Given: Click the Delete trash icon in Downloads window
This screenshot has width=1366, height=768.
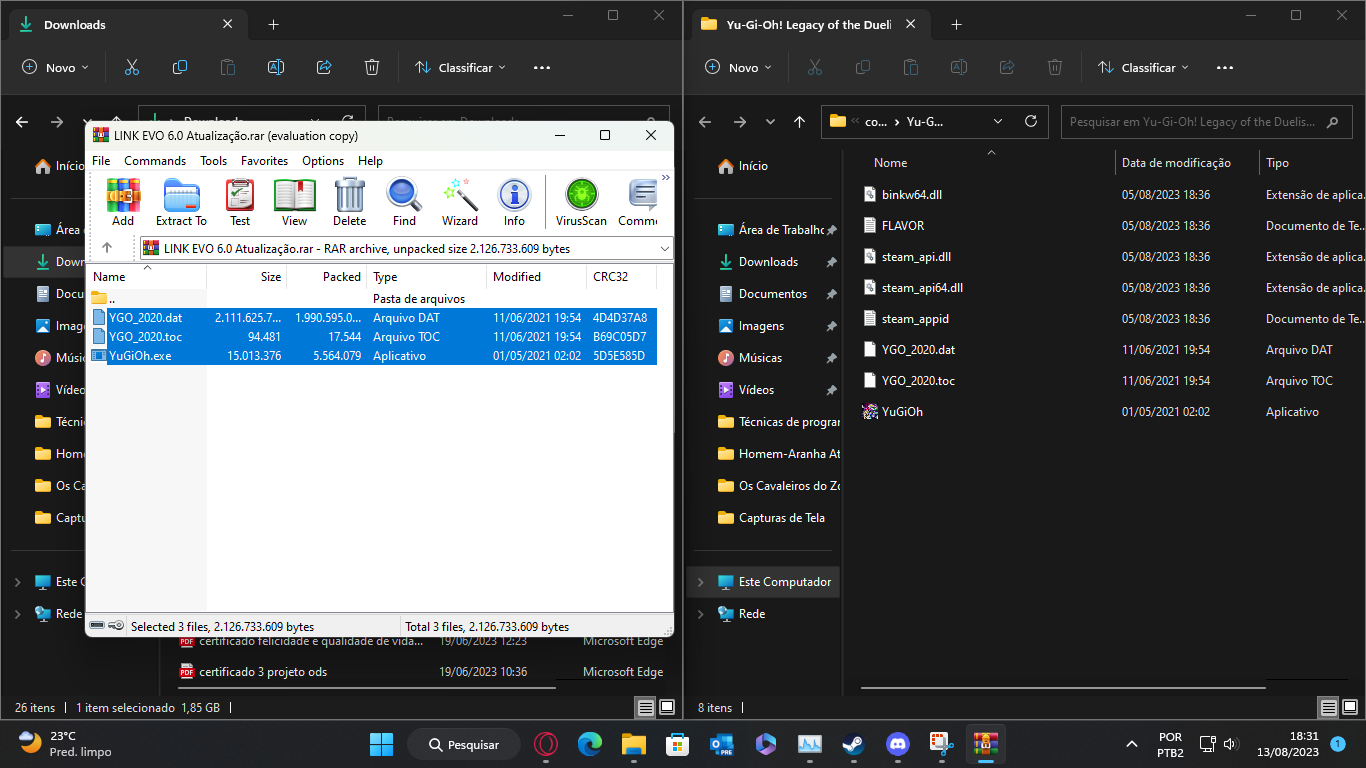Looking at the screenshot, I should click(372, 68).
